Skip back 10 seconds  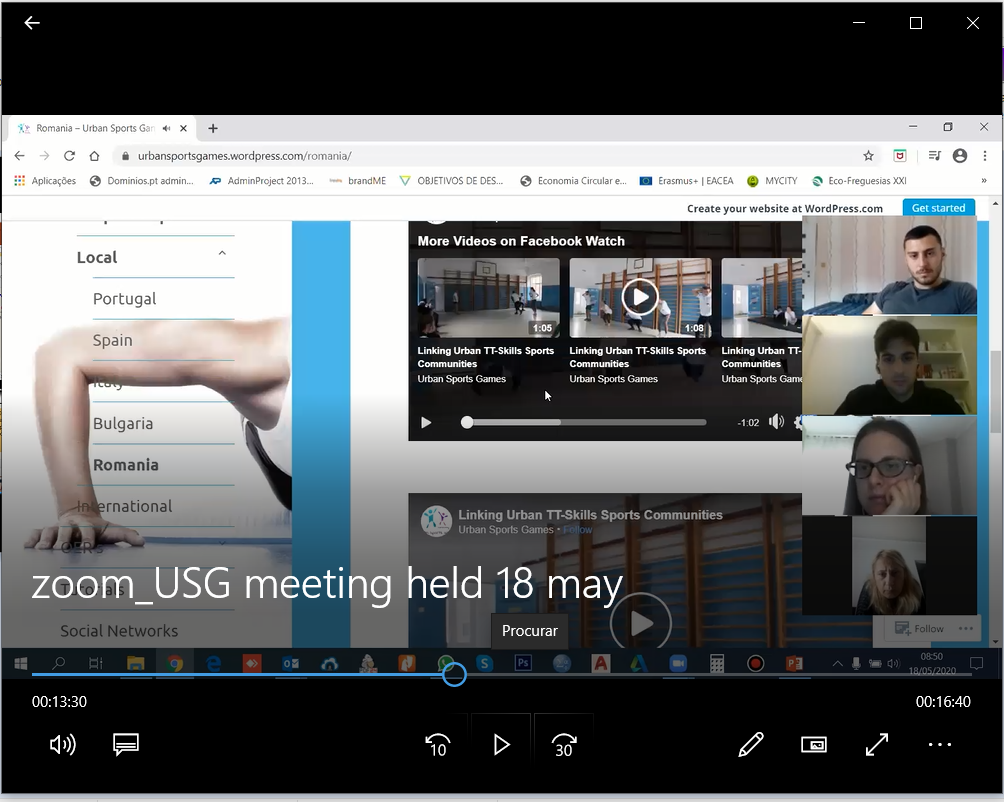[x=438, y=744]
